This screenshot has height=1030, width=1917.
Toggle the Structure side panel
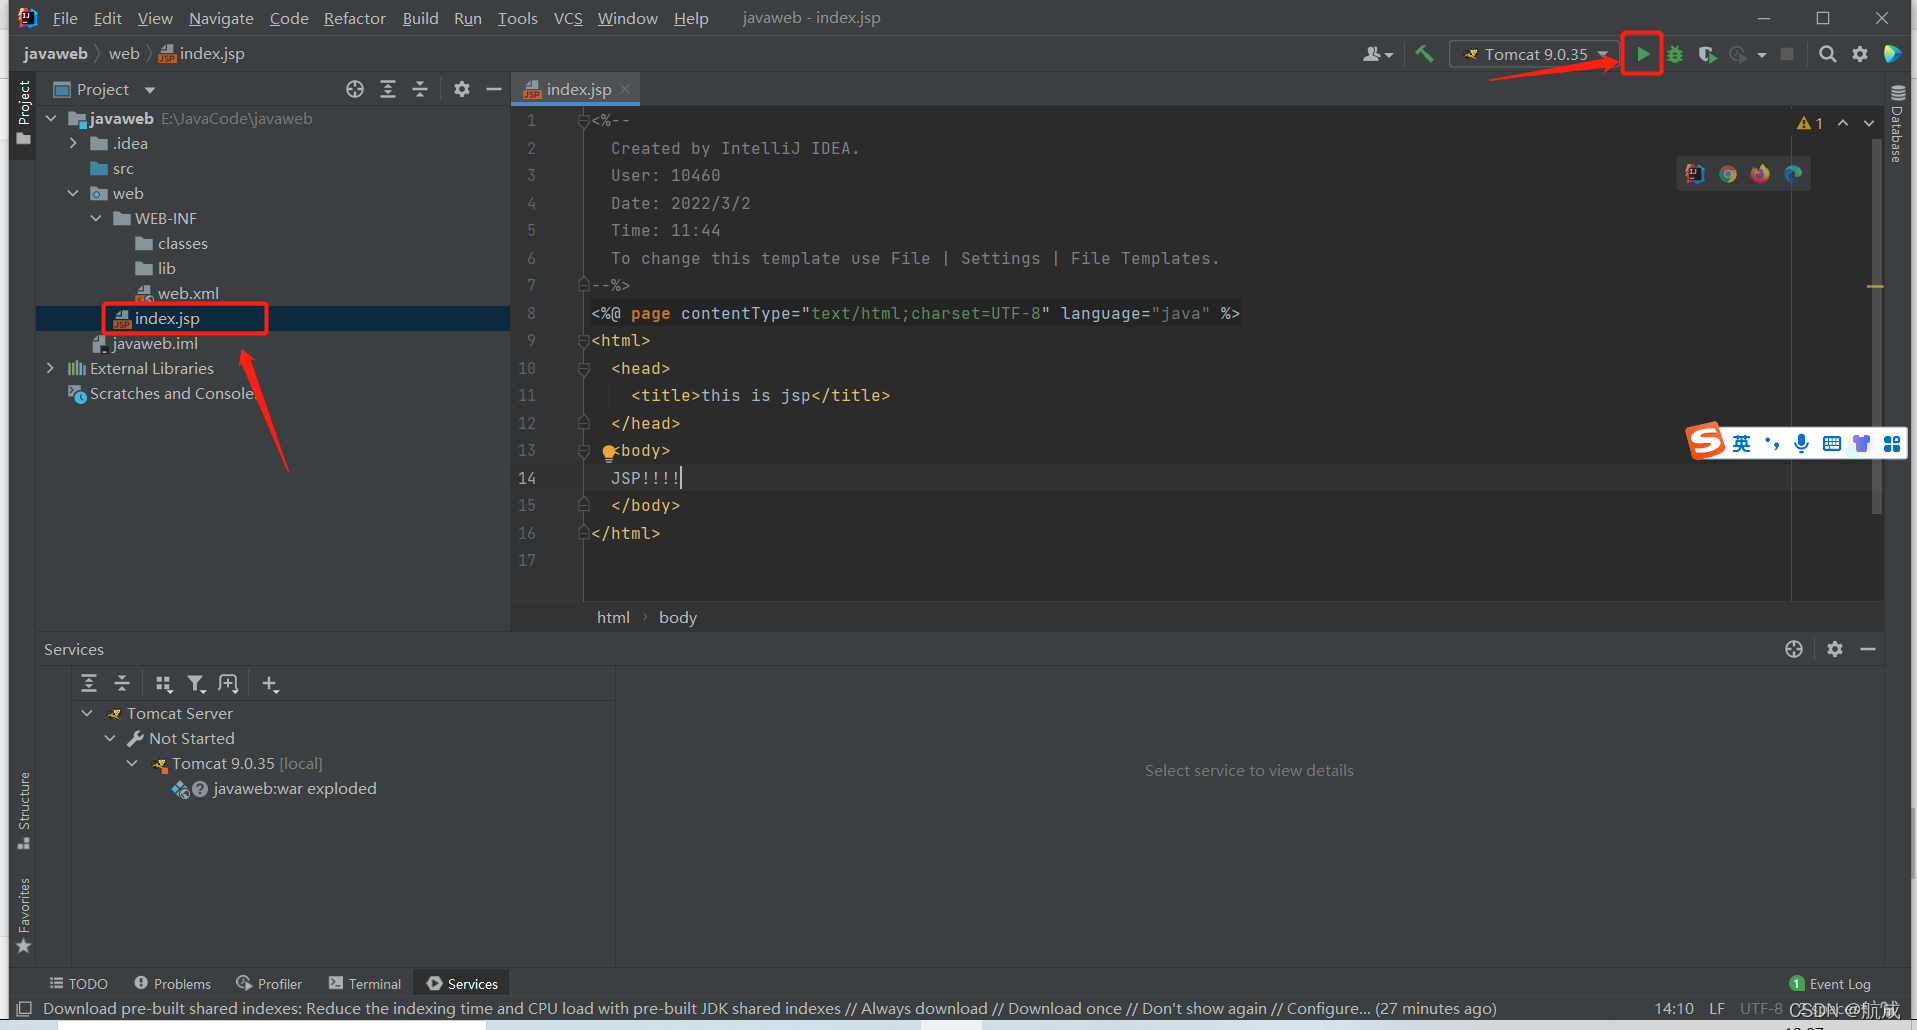(x=24, y=811)
